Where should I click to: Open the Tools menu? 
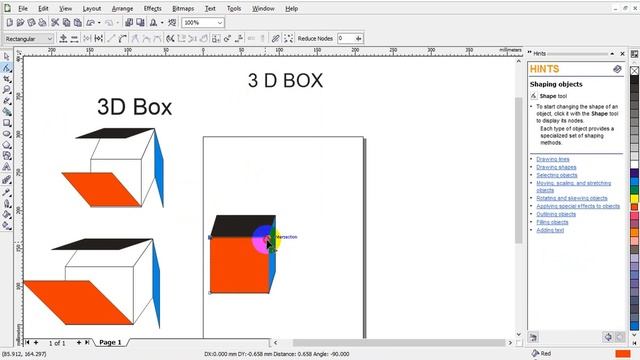click(234, 8)
